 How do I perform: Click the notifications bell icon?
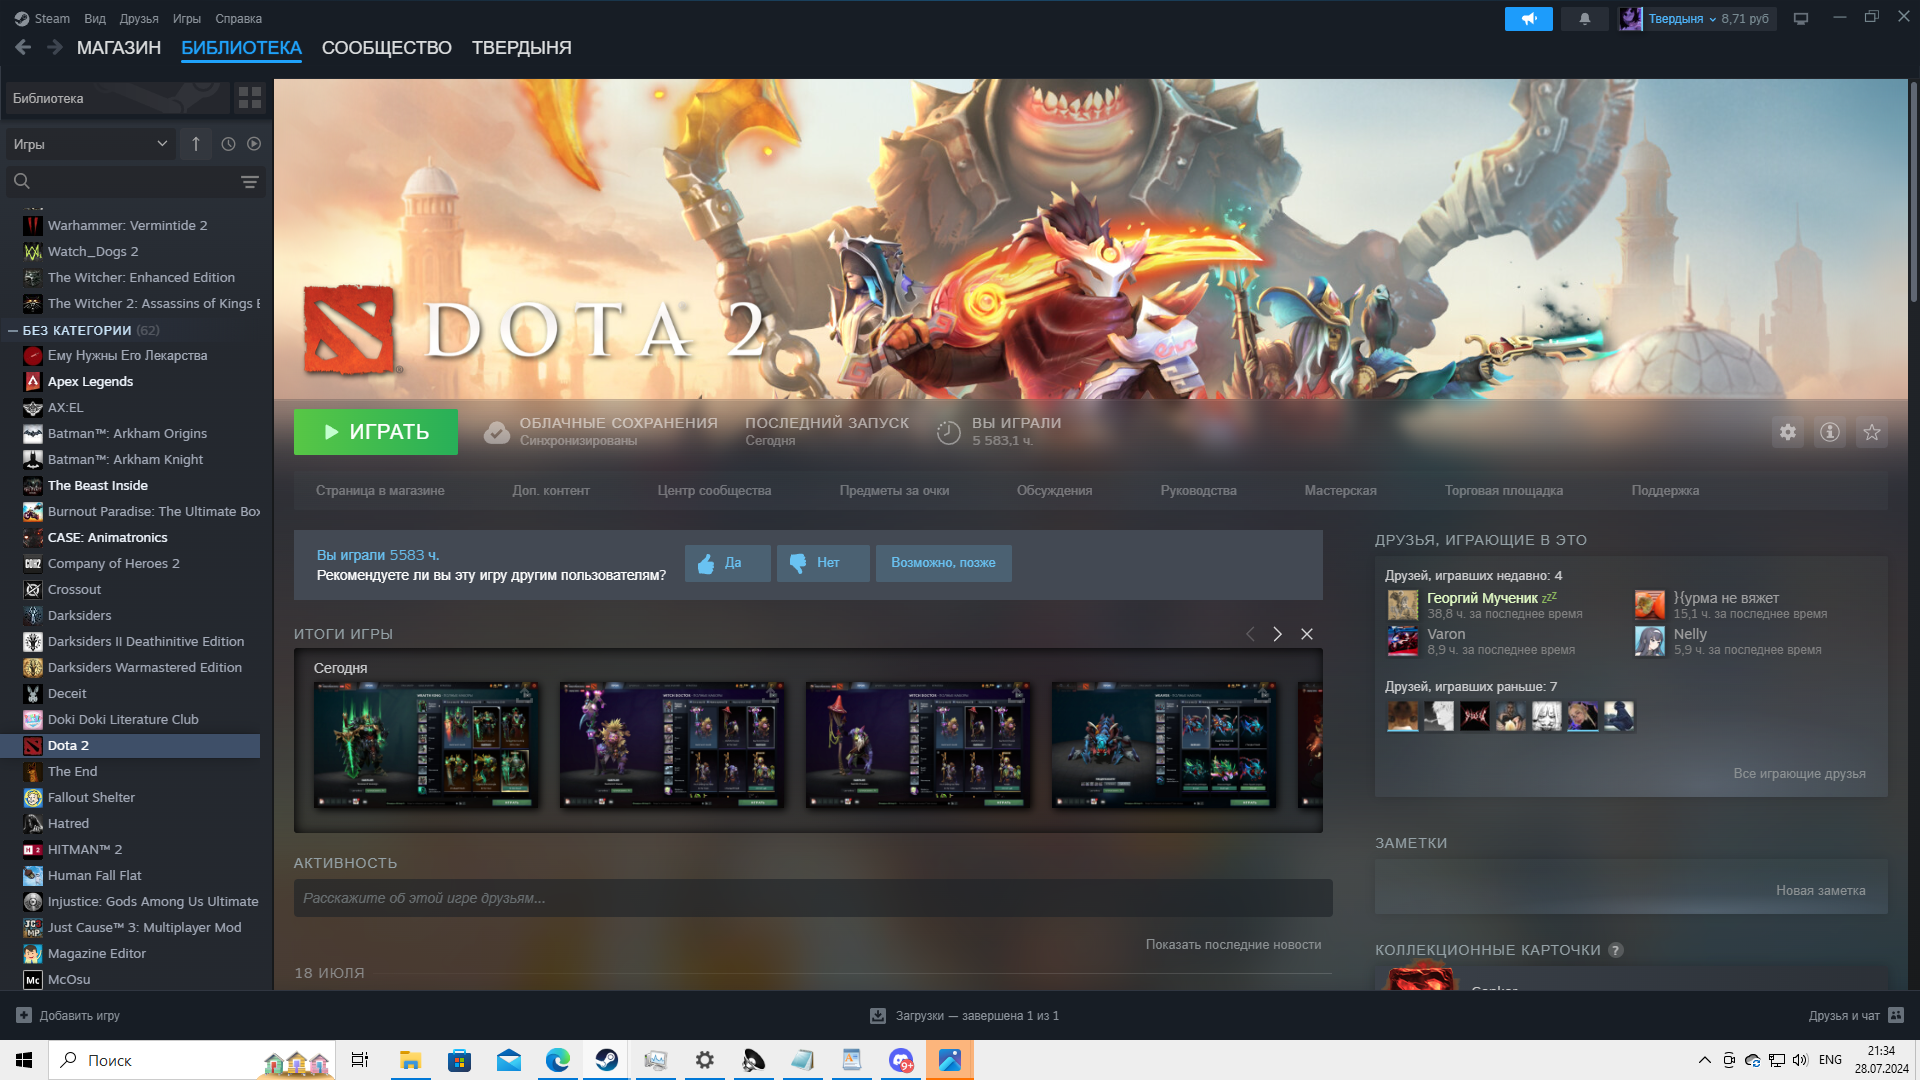pos(1584,19)
